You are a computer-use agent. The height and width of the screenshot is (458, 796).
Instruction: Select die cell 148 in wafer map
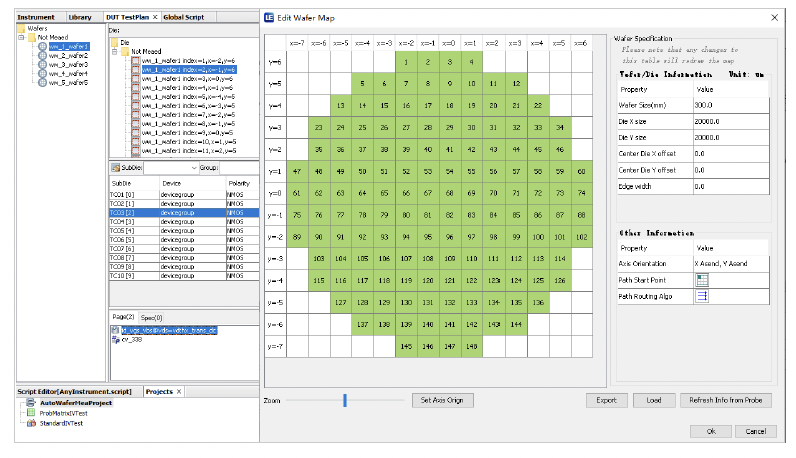pyautogui.click(x=472, y=346)
